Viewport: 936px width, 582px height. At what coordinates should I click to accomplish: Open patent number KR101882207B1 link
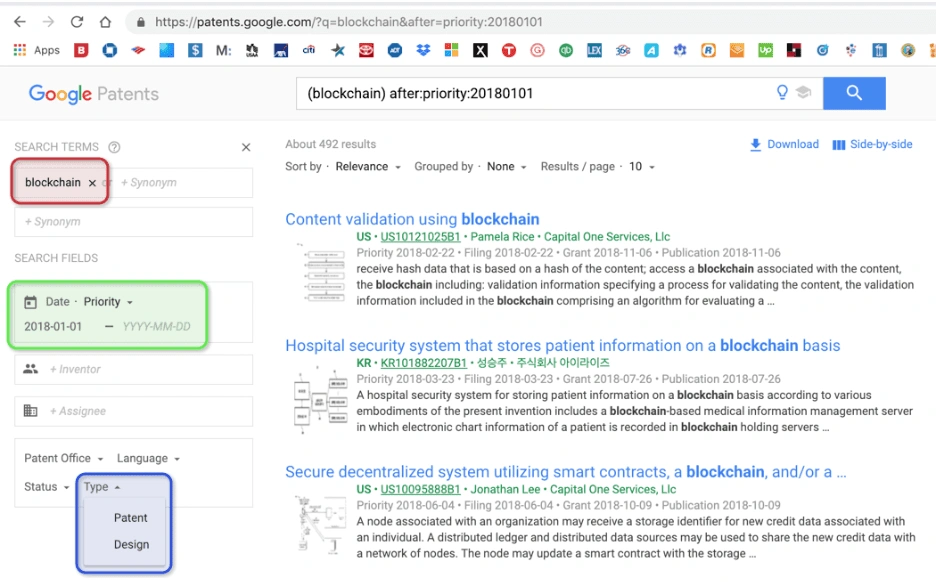423,362
